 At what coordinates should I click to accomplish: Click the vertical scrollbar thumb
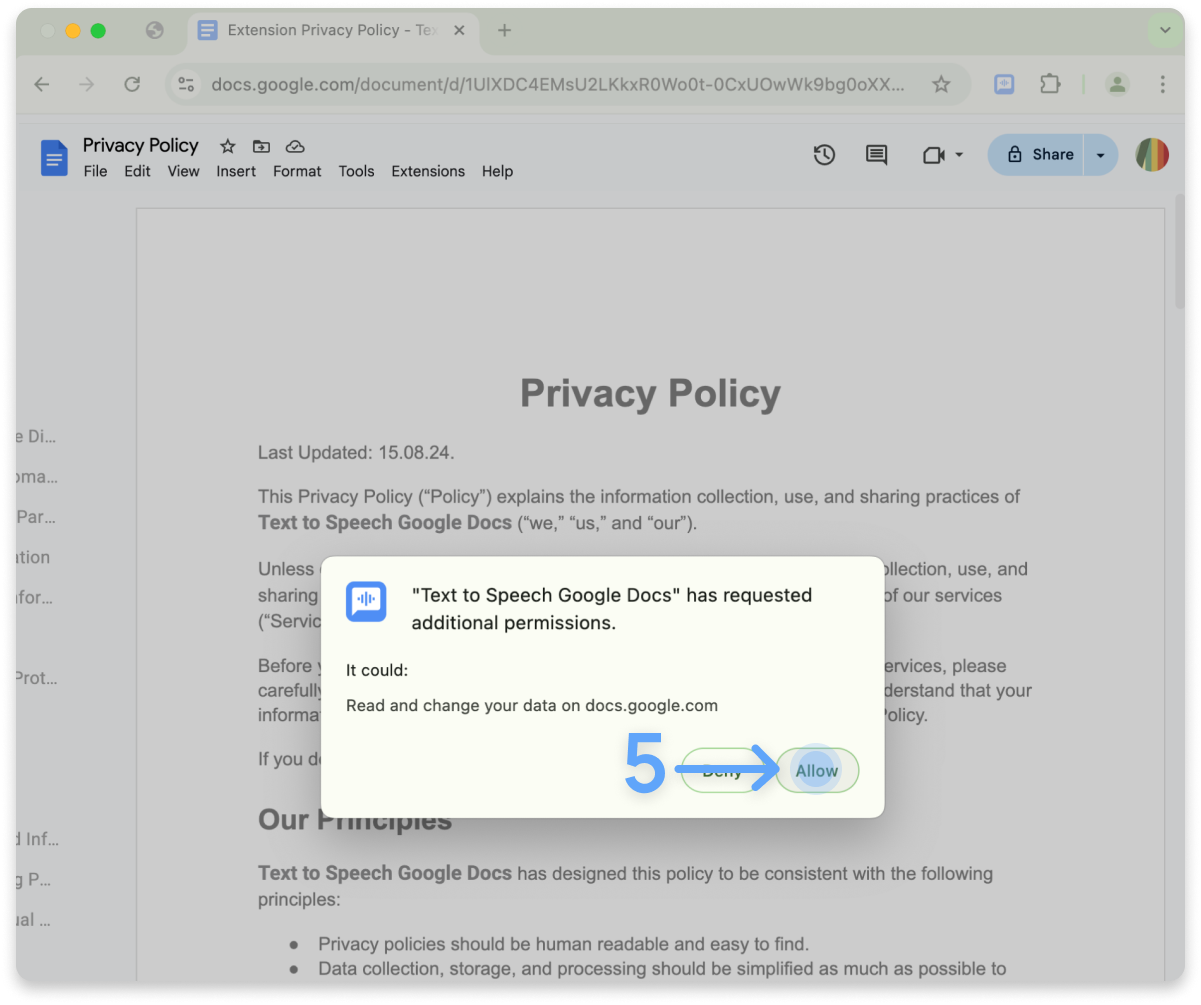point(1180,252)
